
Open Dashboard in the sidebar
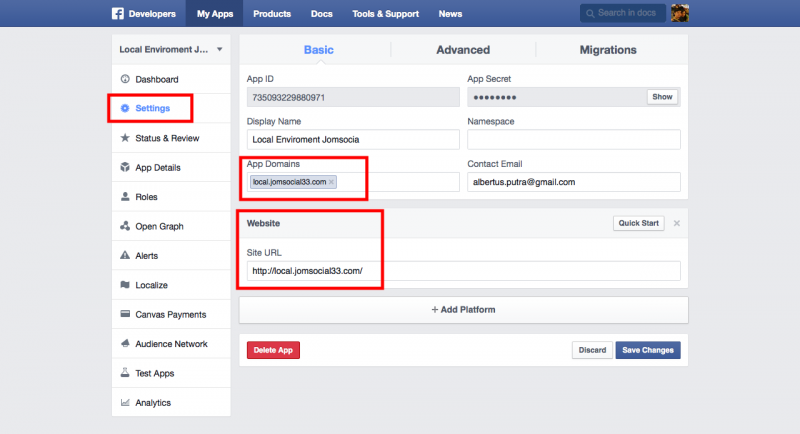(x=171, y=79)
